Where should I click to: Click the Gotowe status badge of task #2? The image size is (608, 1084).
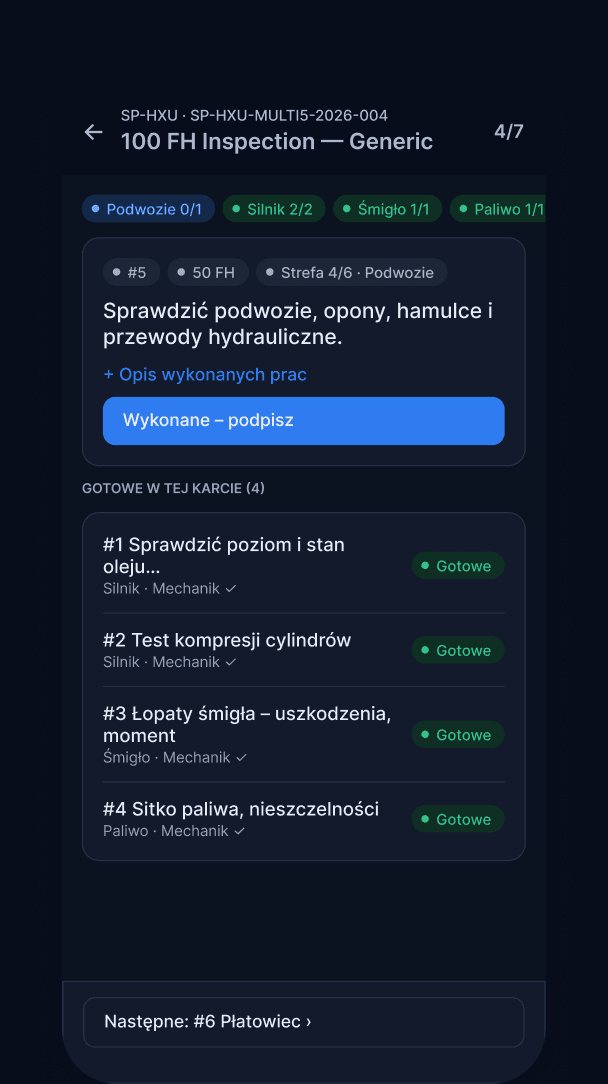(x=458, y=650)
